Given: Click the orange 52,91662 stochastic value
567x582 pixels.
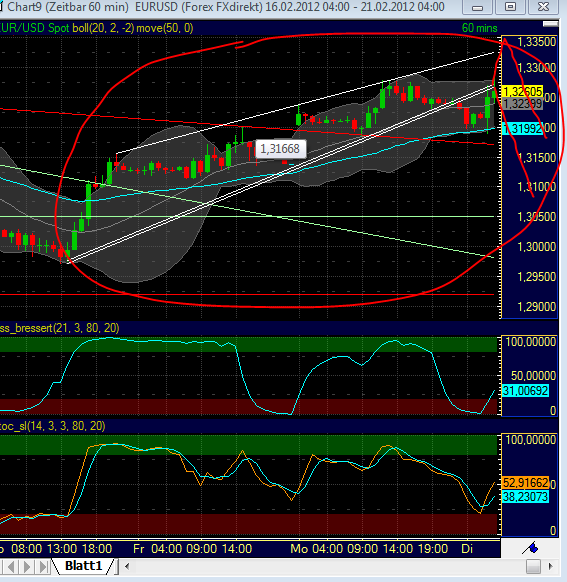Looking at the screenshot, I should click(525, 483).
